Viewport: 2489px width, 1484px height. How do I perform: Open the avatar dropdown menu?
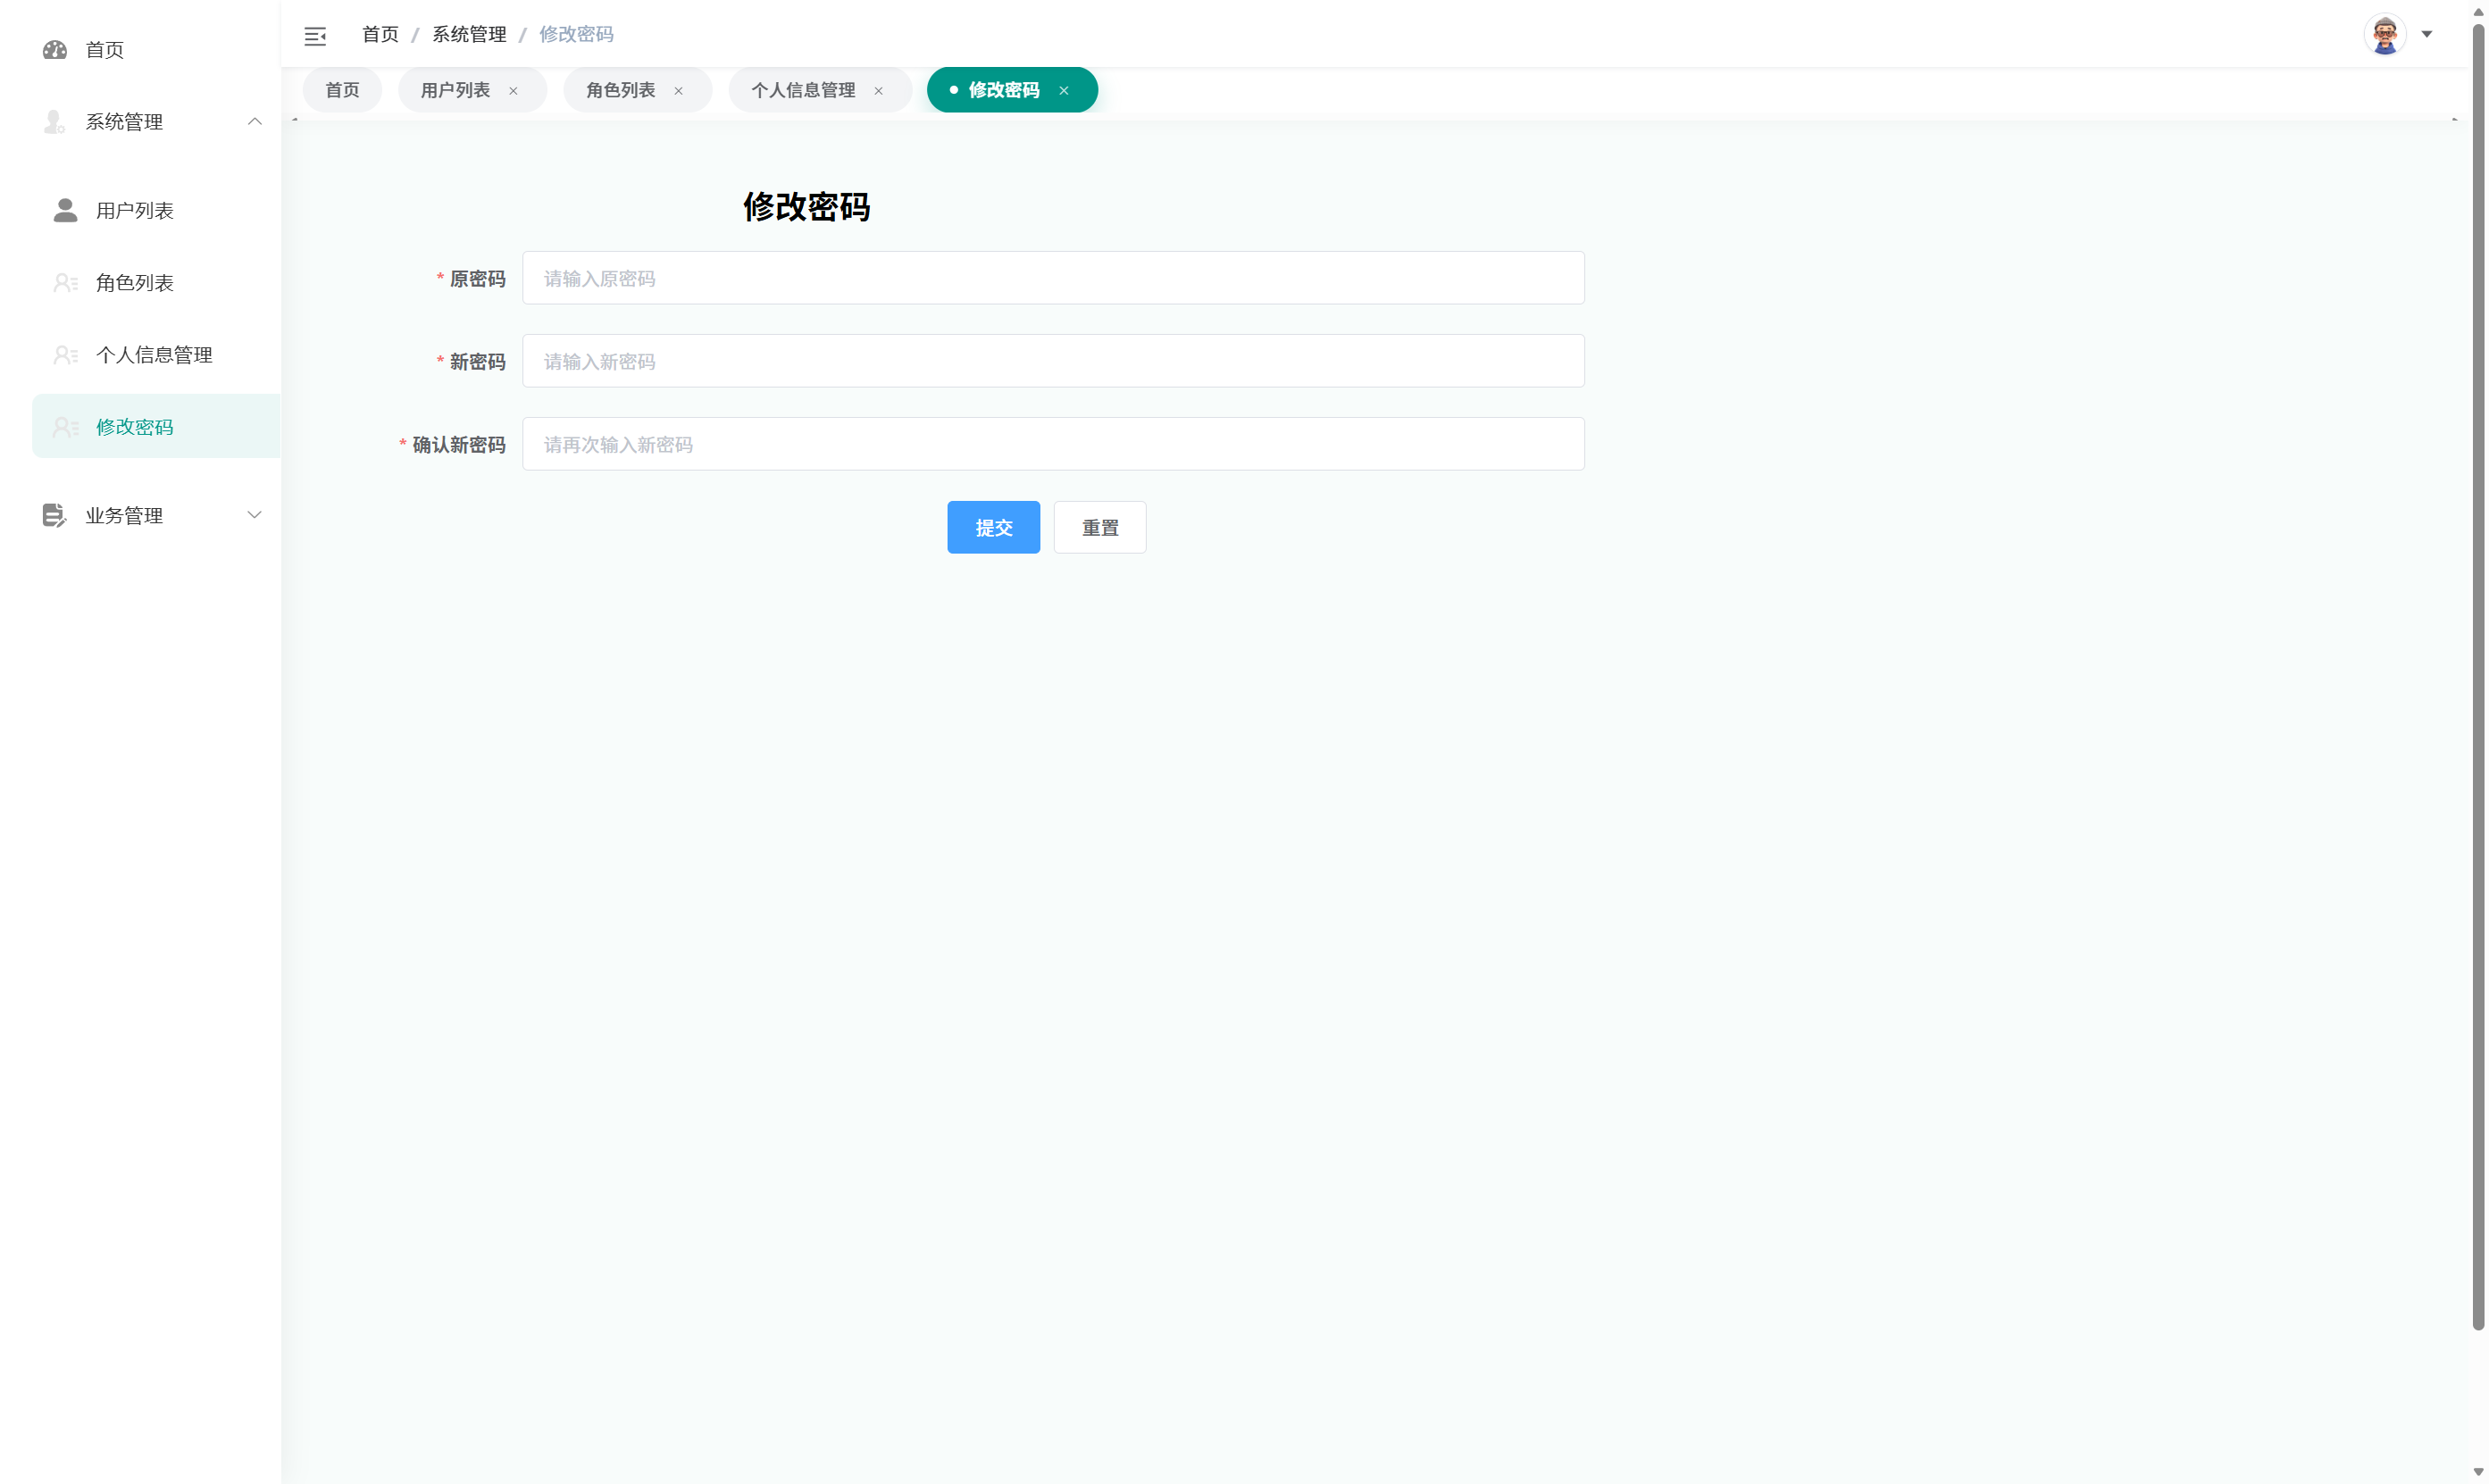click(x=2427, y=34)
